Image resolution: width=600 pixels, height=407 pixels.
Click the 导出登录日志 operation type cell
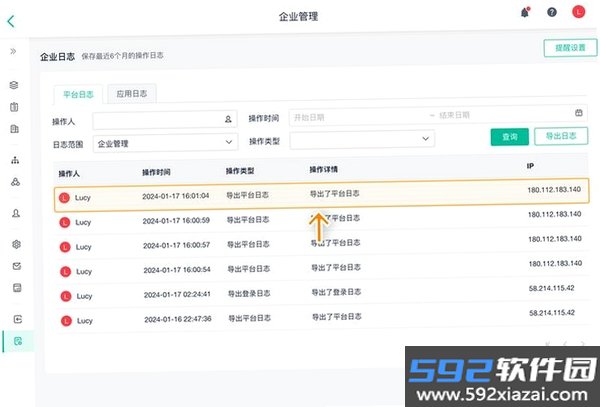pyautogui.click(x=249, y=294)
